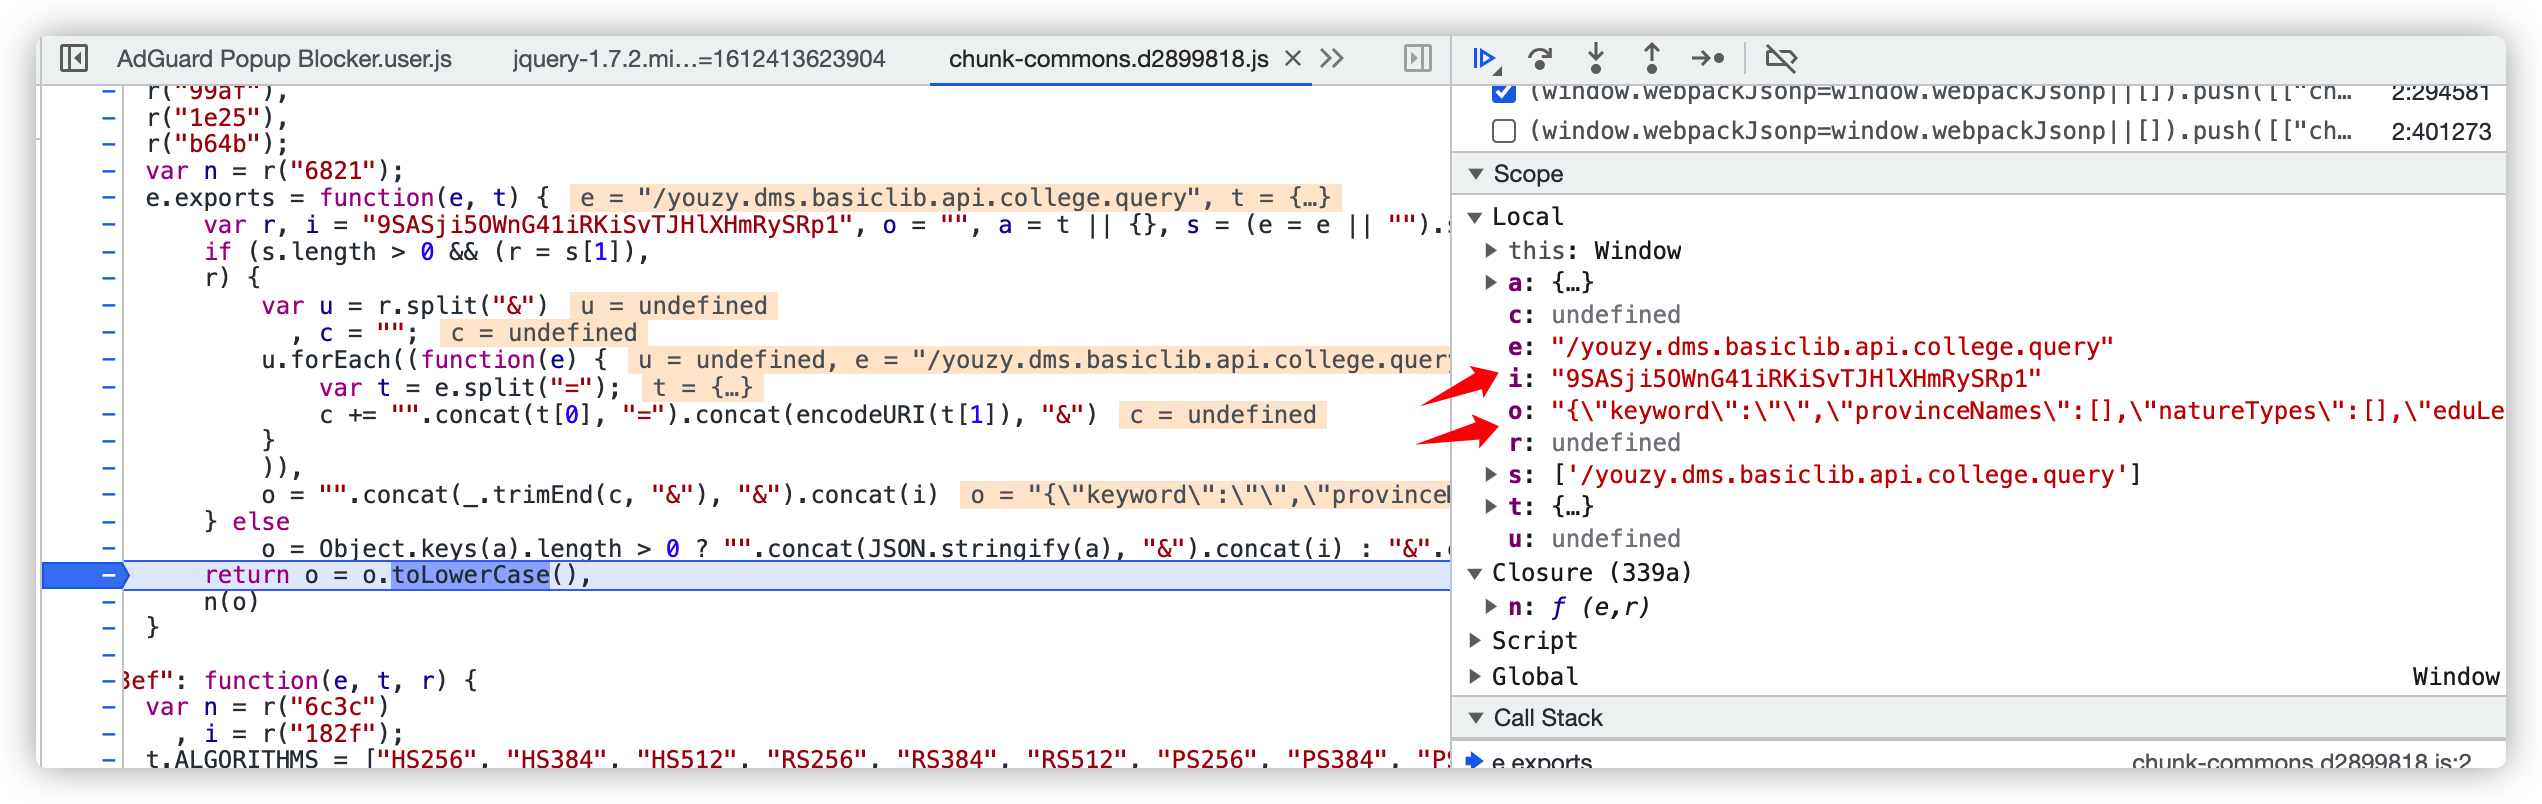Screen dimensions: 2542x804
Task: Click the u: undefined scope entry
Action: point(1594,538)
